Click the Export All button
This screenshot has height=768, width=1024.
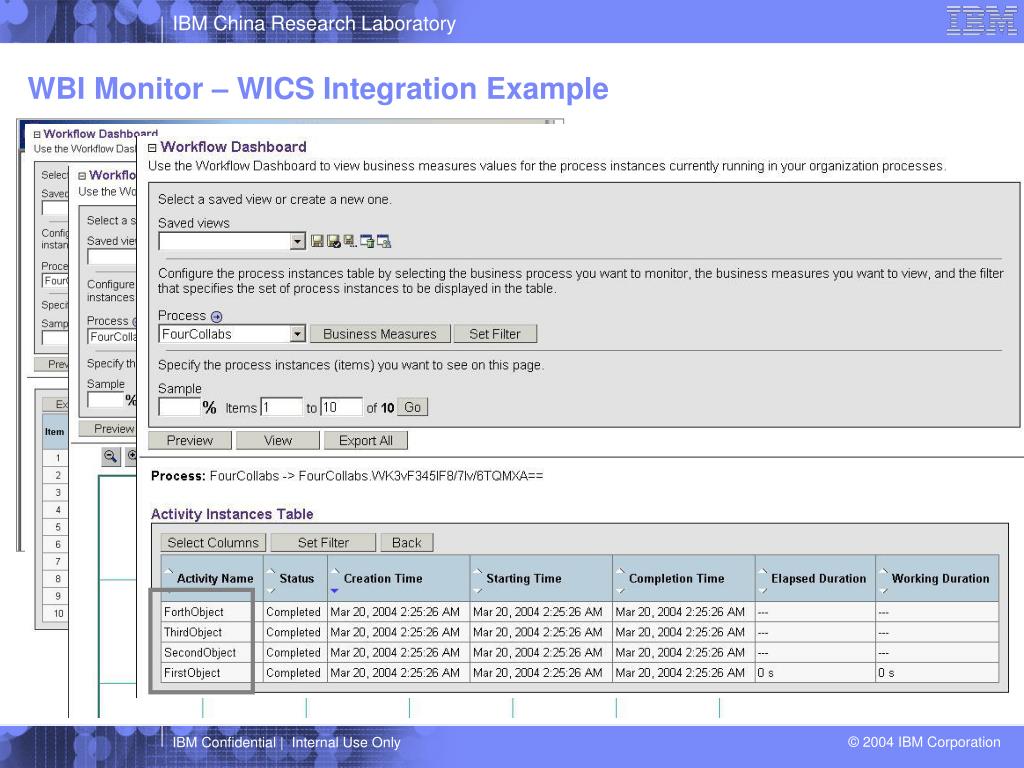click(x=366, y=441)
